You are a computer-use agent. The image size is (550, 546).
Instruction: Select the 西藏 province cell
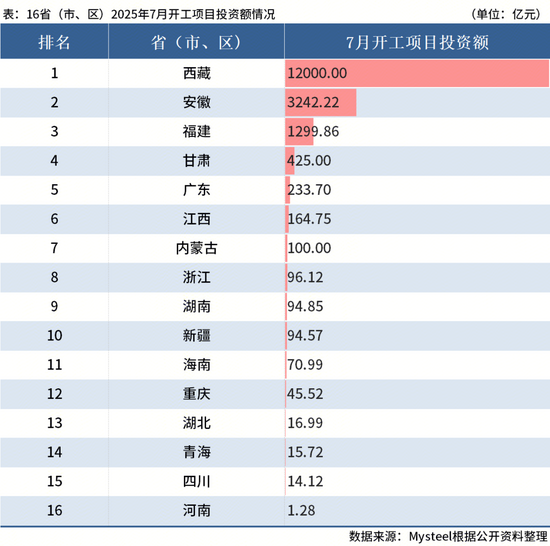pyautogui.click(x=196, y=73)
